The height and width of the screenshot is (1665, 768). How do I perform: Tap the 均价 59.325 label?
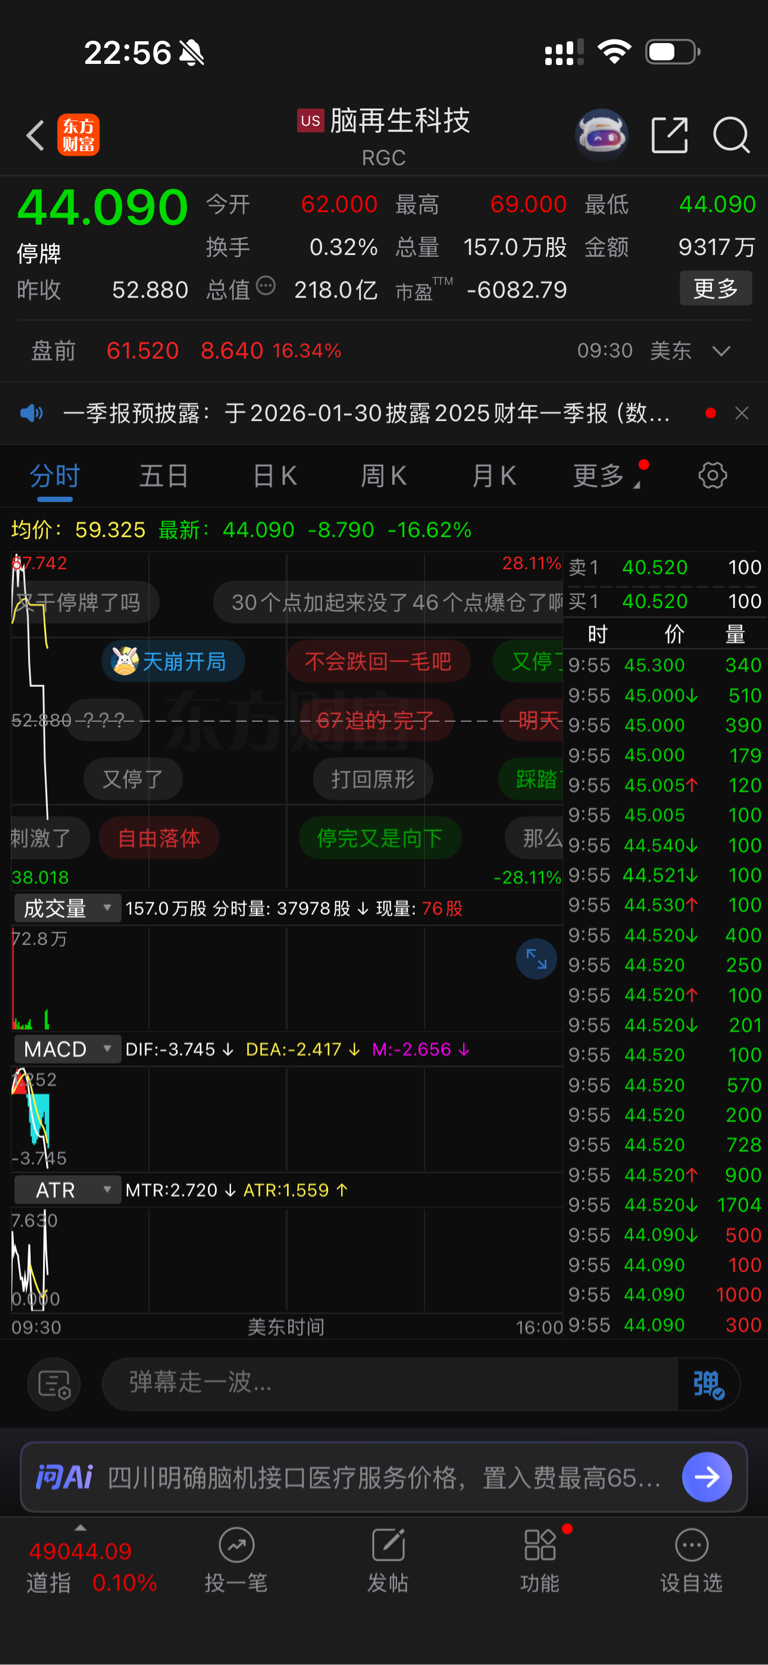[78, 530]
